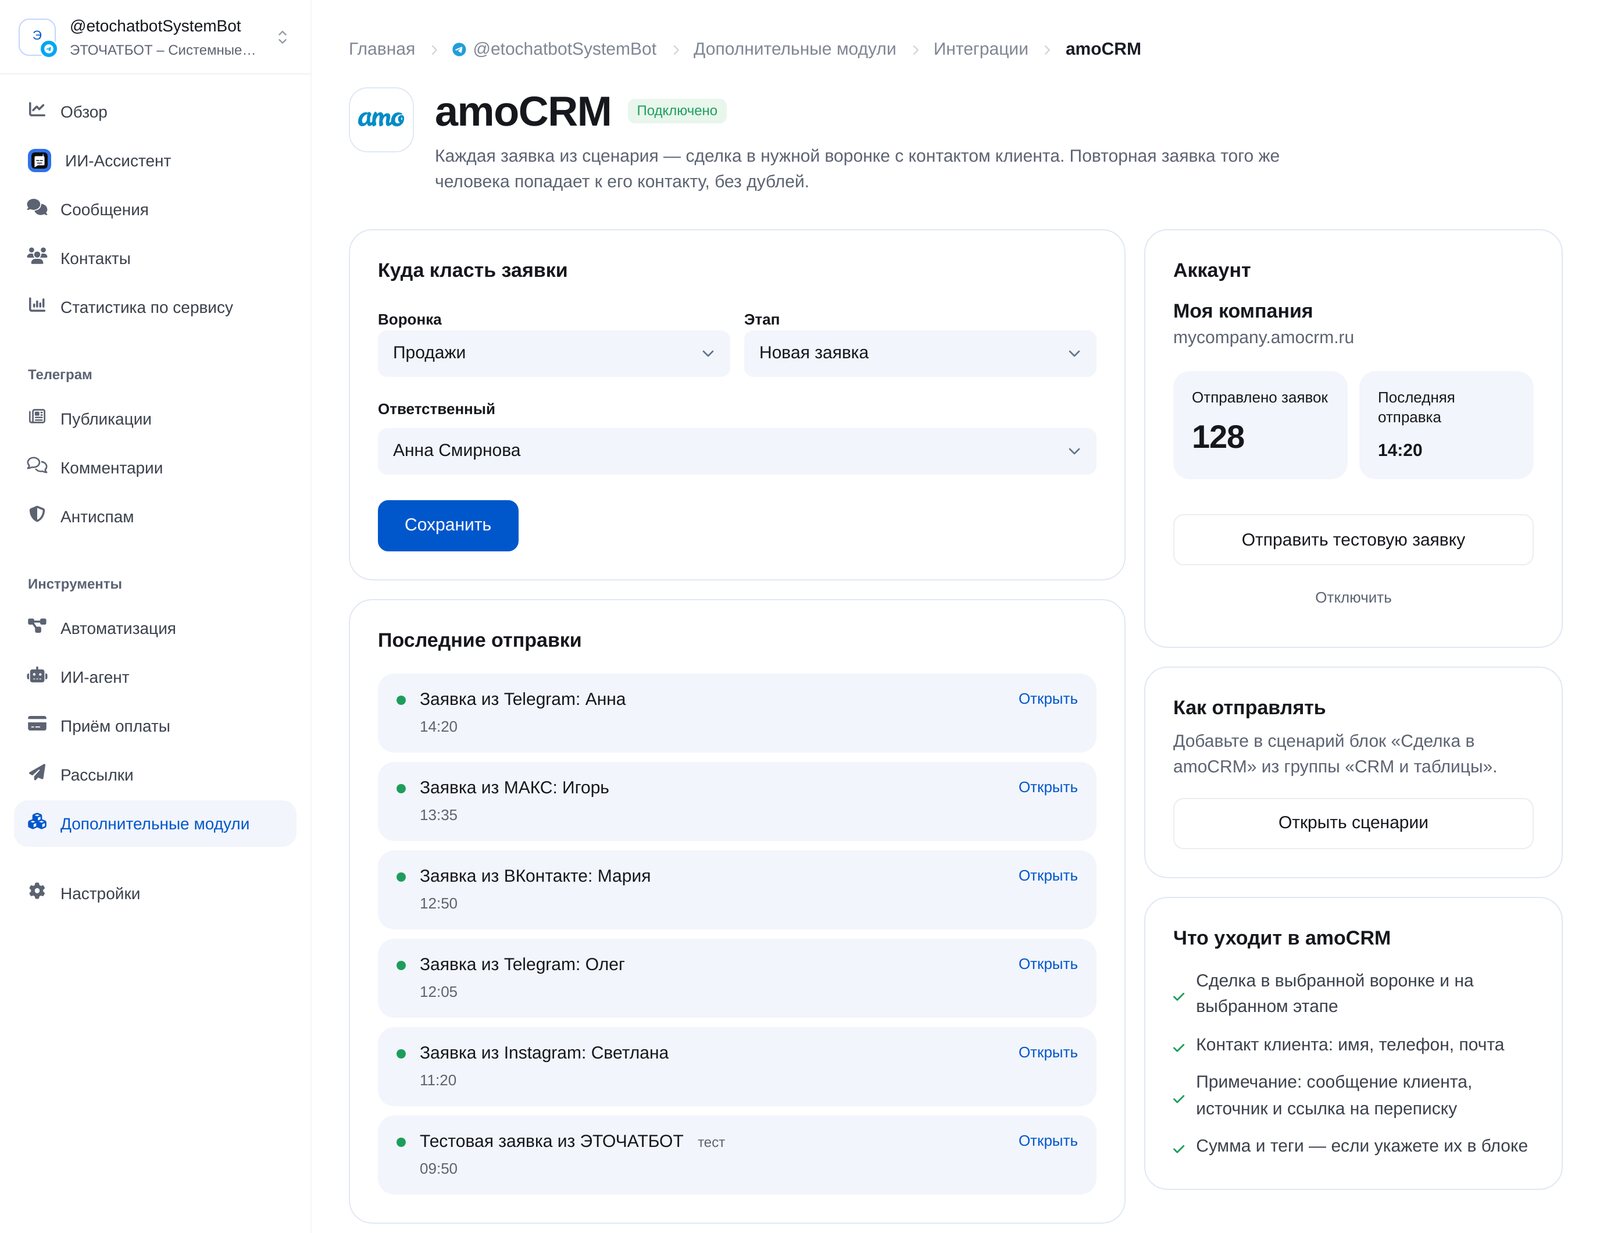
Task: Click the Автоматизация nodes icon
Action: point(37,627)
